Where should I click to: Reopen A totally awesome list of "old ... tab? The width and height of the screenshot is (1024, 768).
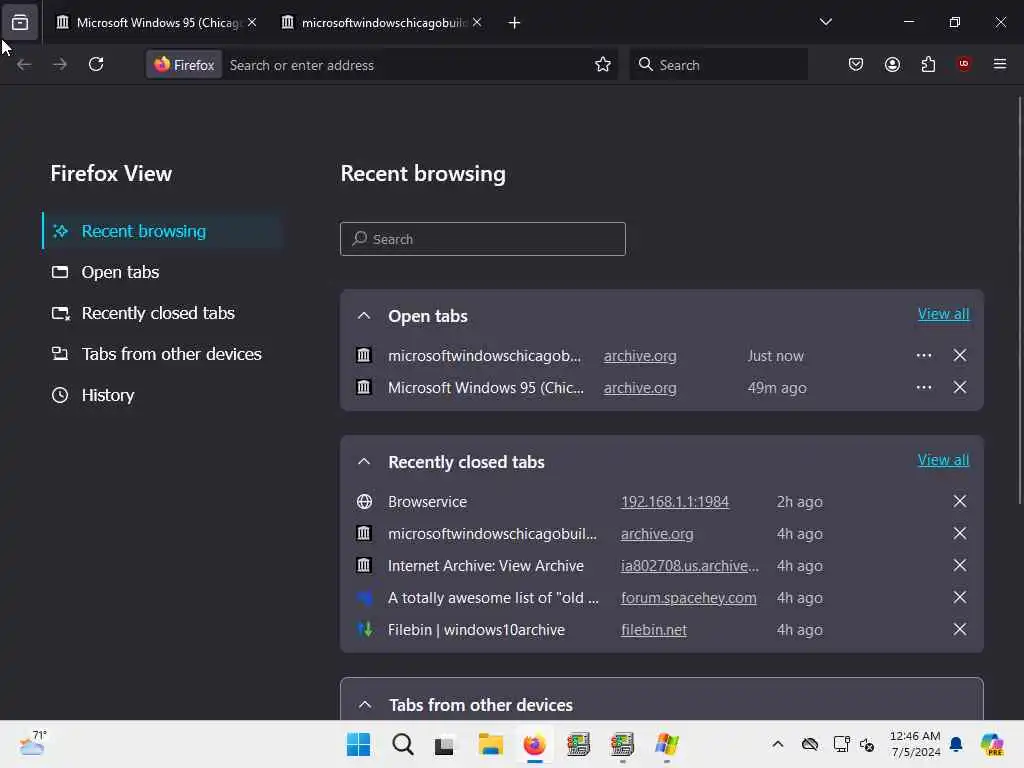(493, 598)
